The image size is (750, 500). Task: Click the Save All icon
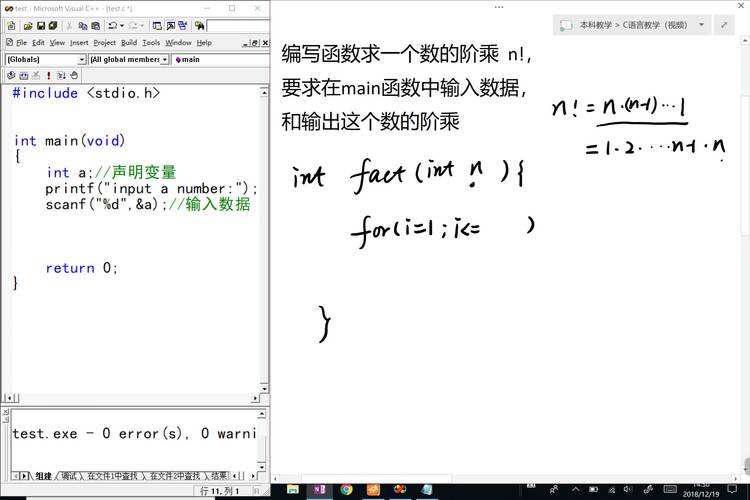(x=53, y=25)
